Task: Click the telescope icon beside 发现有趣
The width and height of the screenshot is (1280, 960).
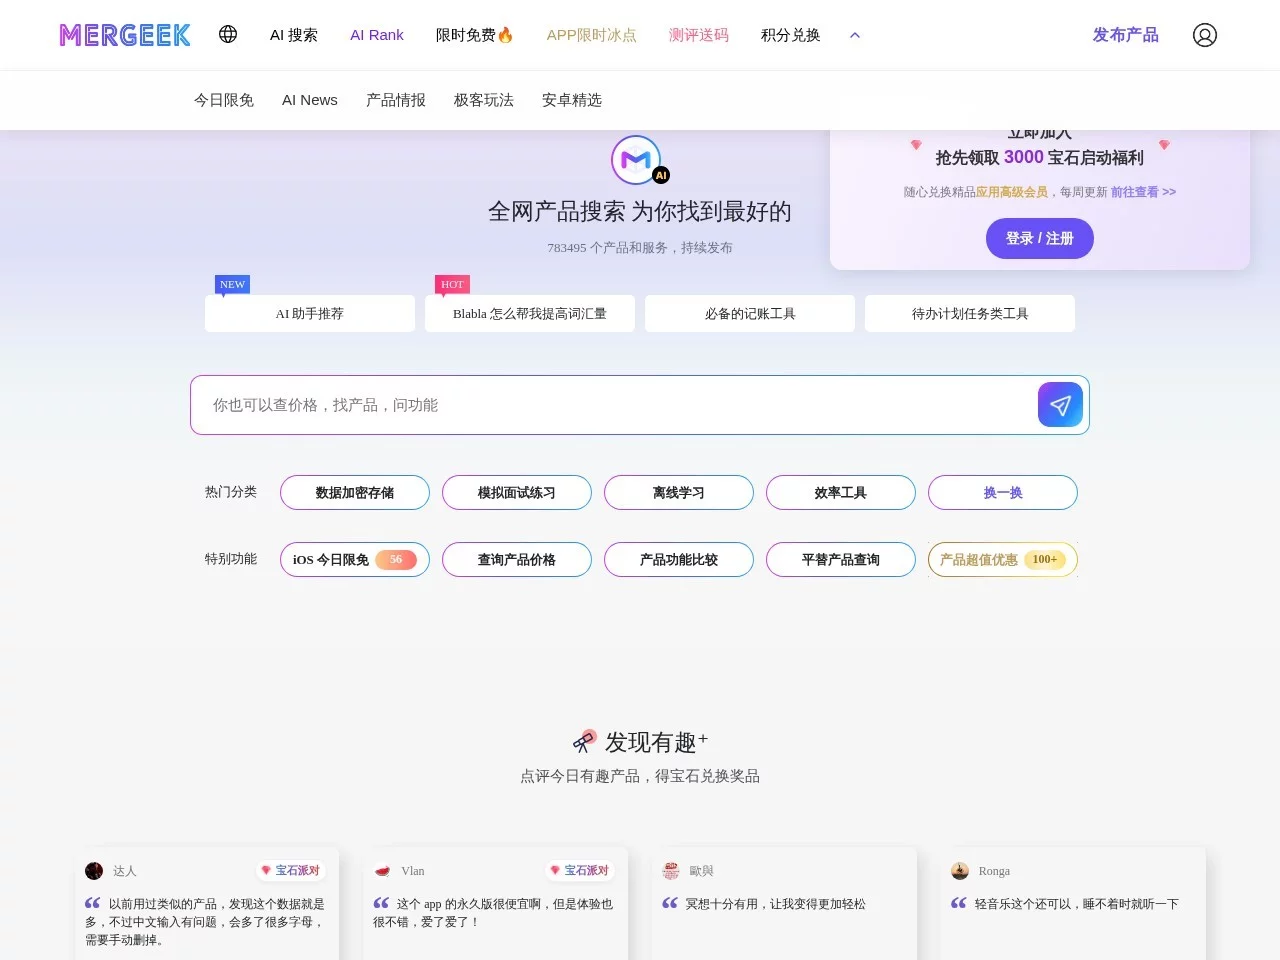Action: tap(584, 741)
